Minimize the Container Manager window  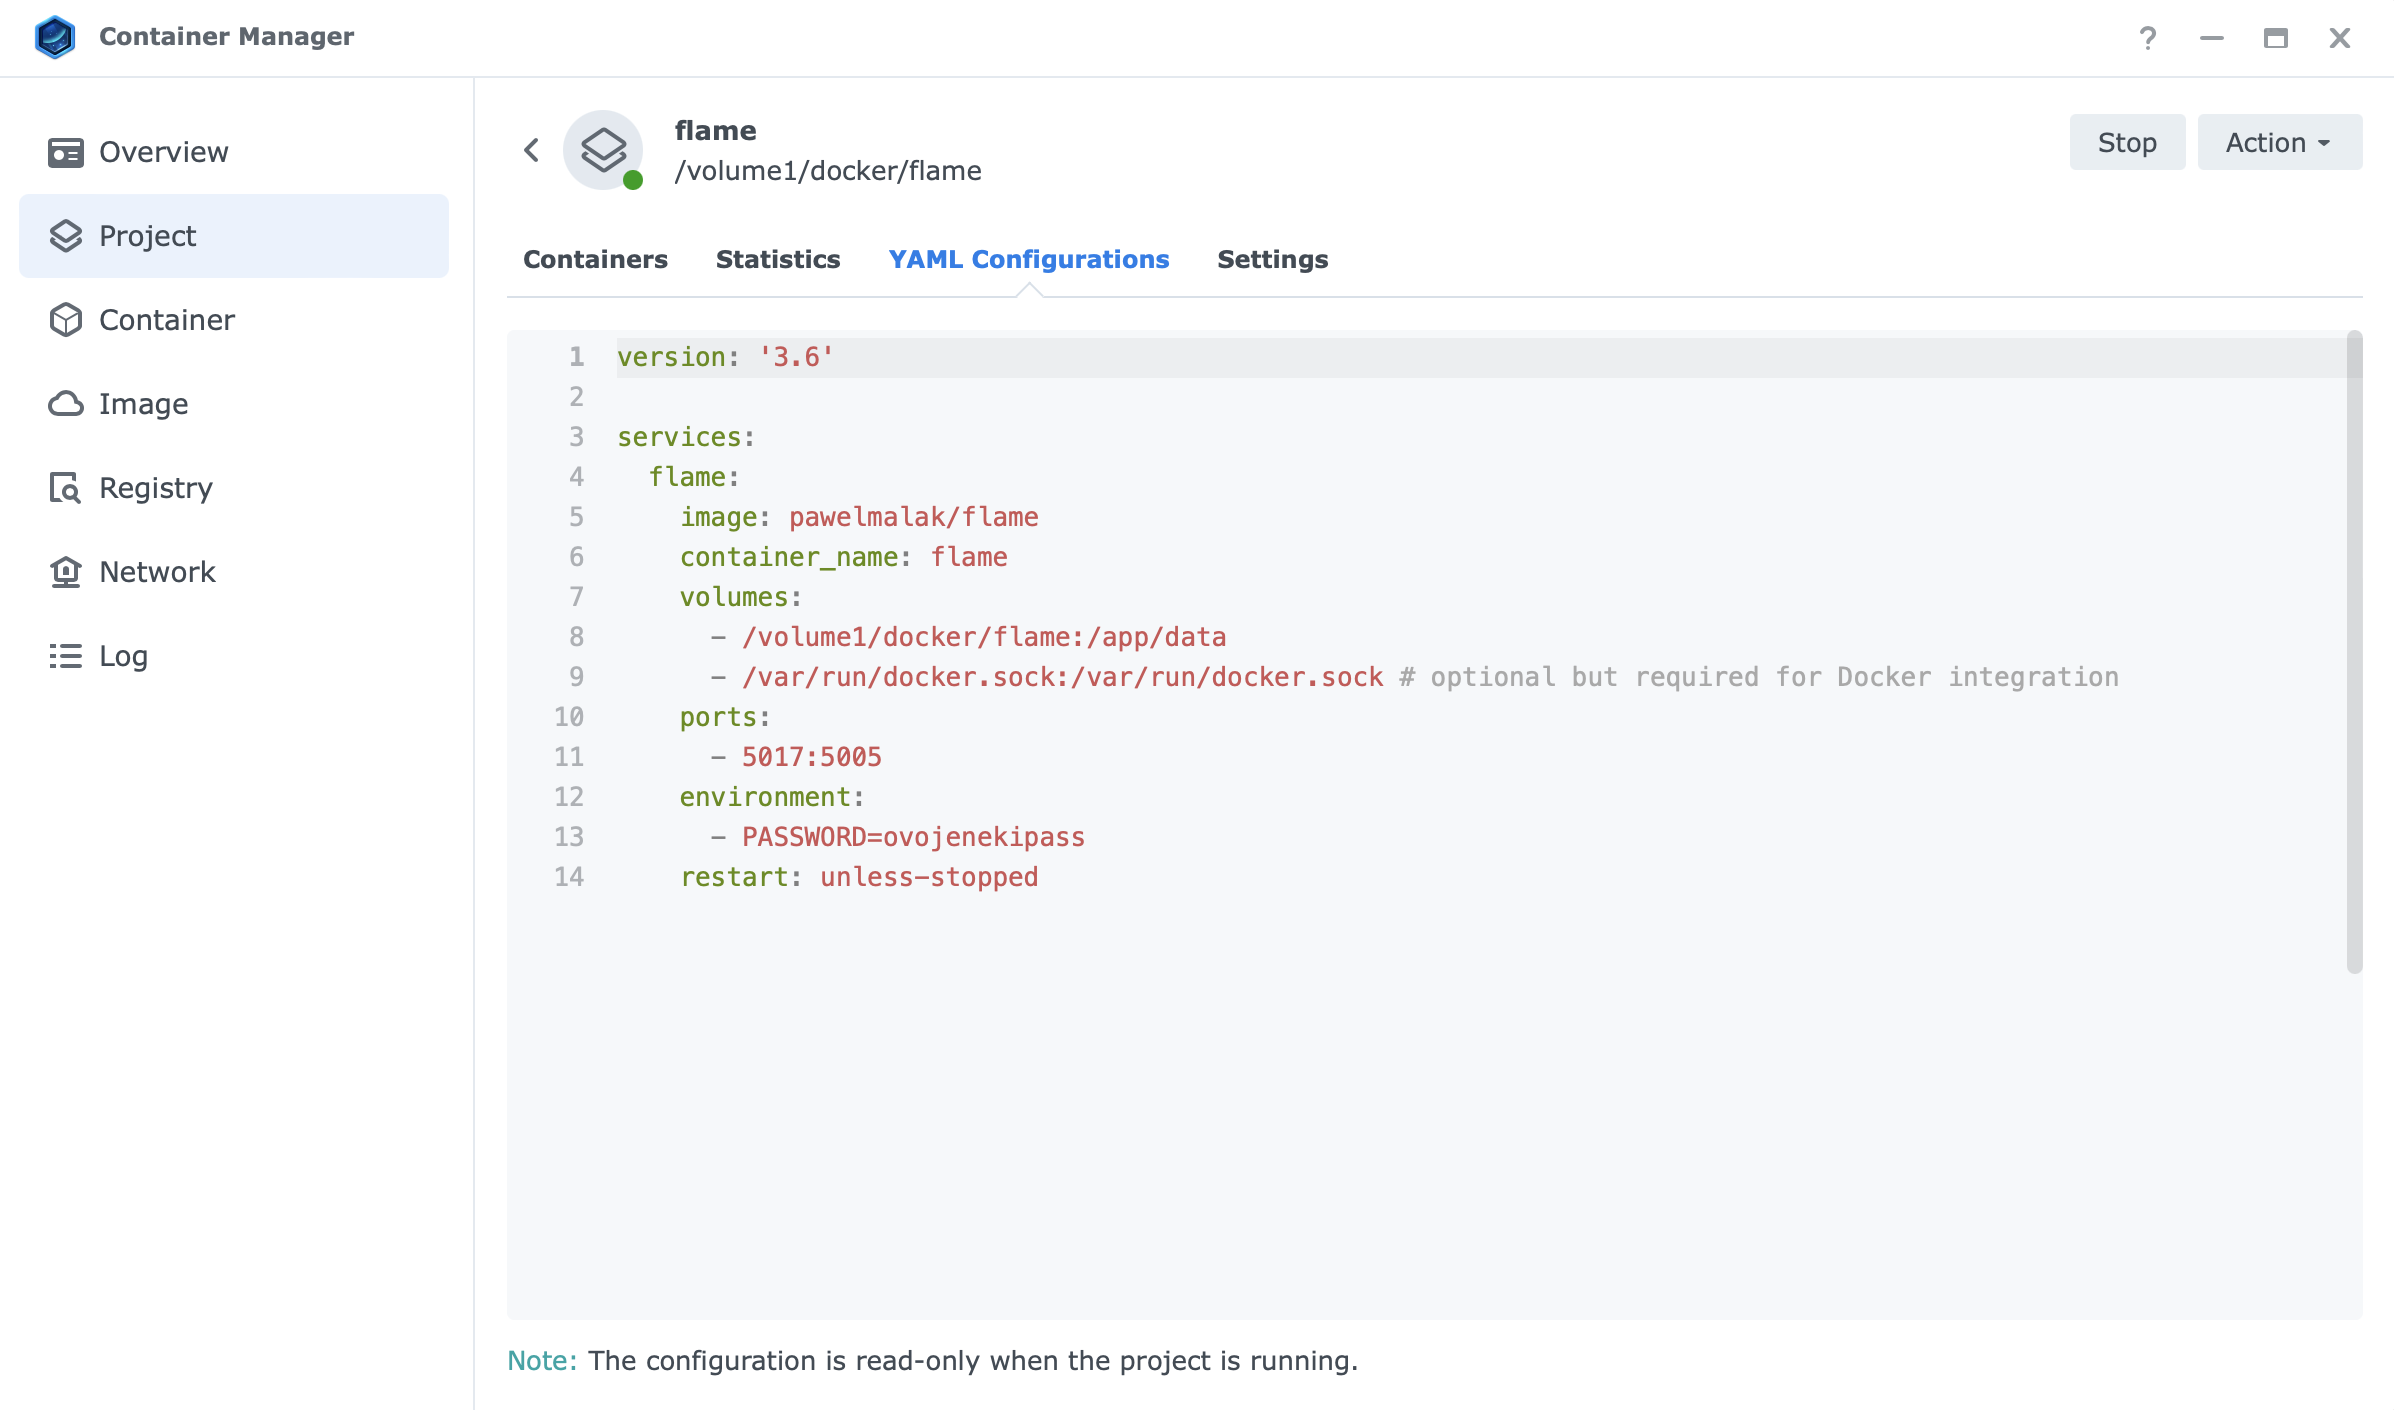click(x=2212, y=38)
